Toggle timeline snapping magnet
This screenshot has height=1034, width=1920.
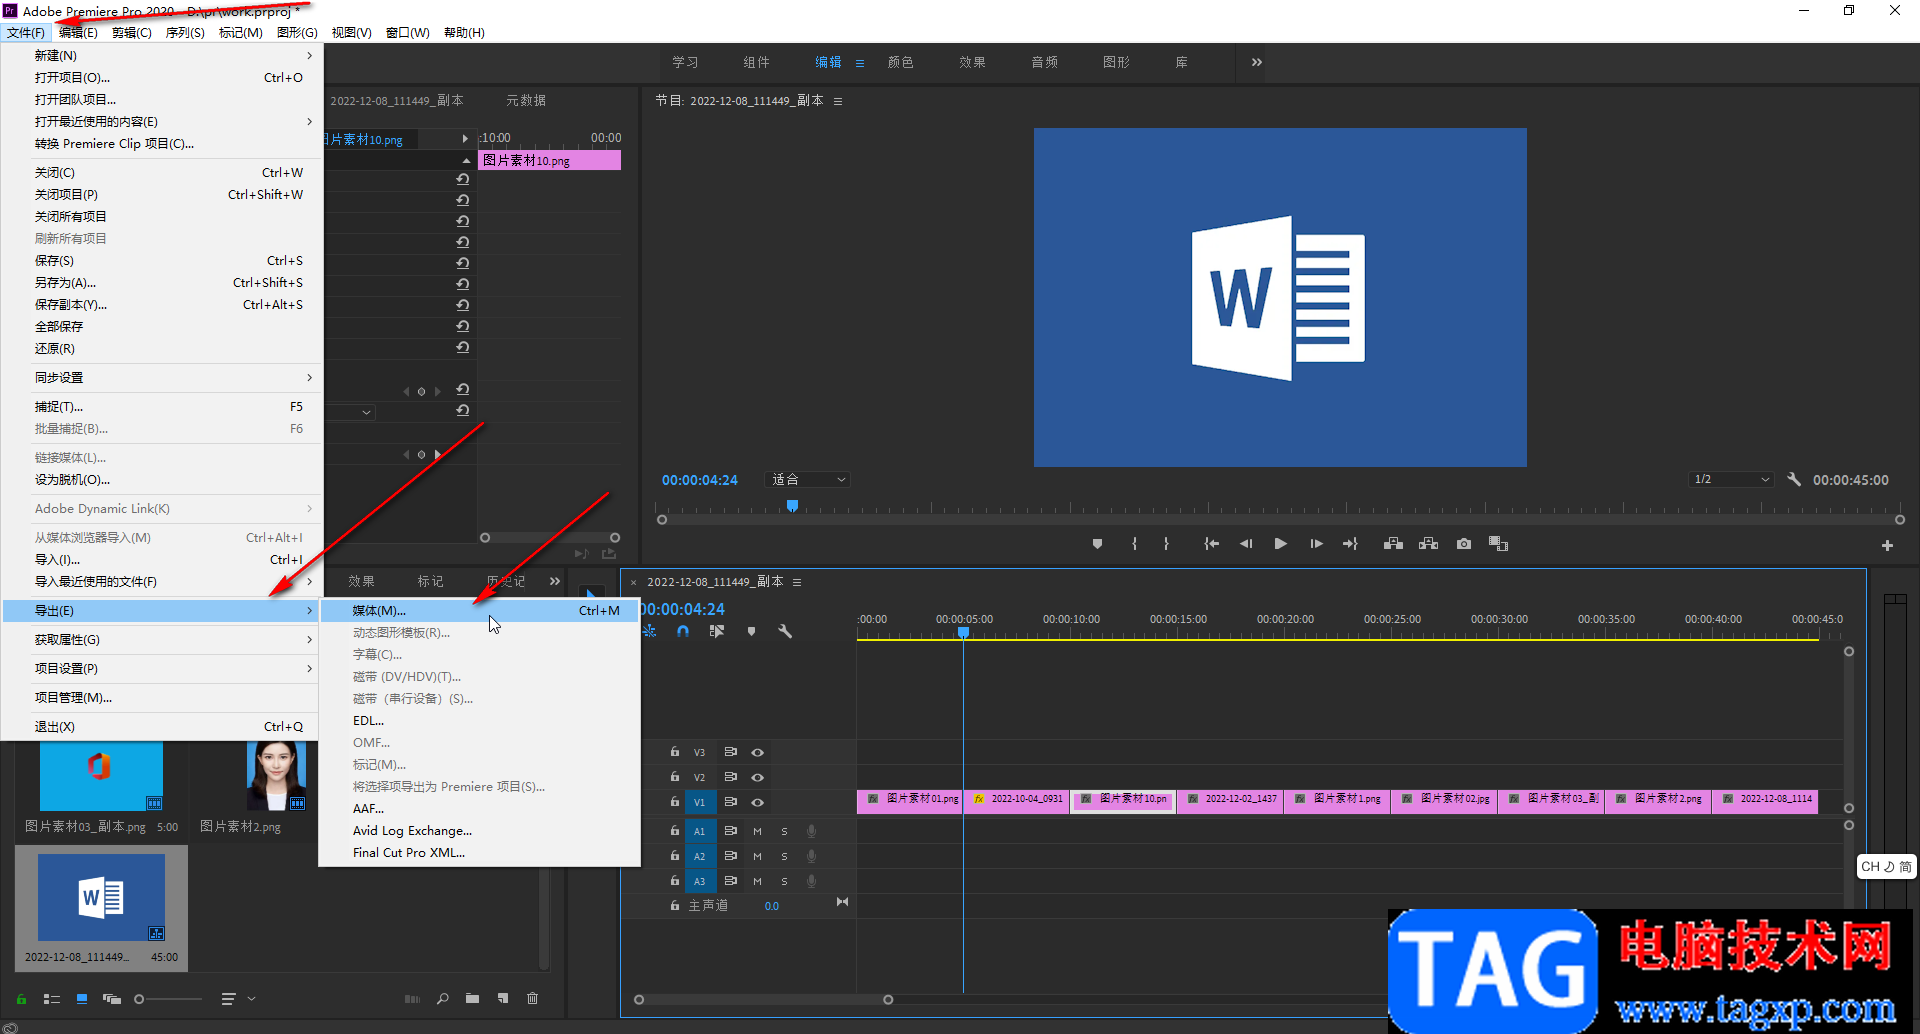(x=683, y=631)
